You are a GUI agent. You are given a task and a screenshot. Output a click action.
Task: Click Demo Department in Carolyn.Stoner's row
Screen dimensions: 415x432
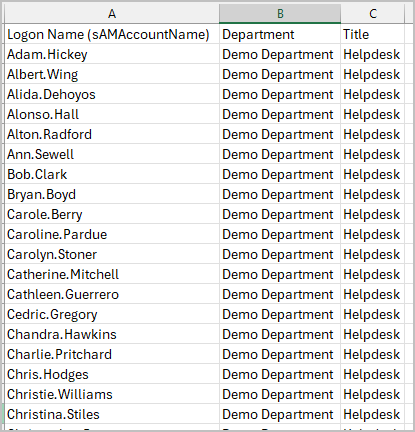280,254
